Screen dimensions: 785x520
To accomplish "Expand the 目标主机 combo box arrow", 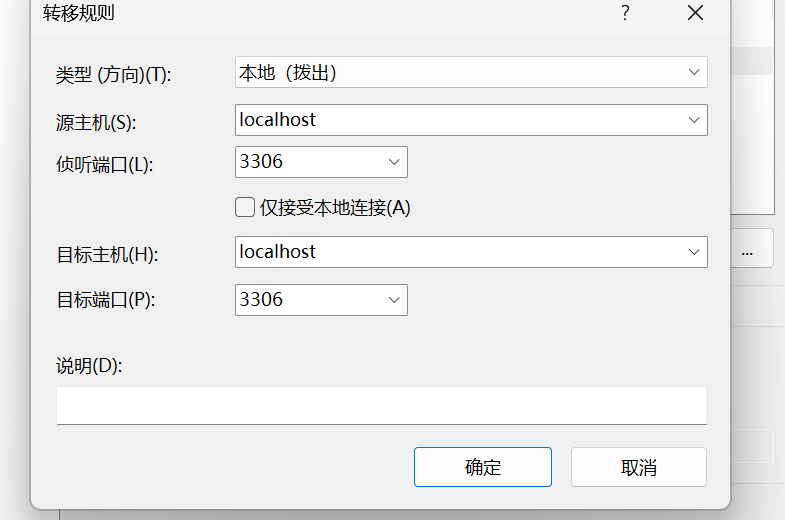I will [x=694, y=252].
